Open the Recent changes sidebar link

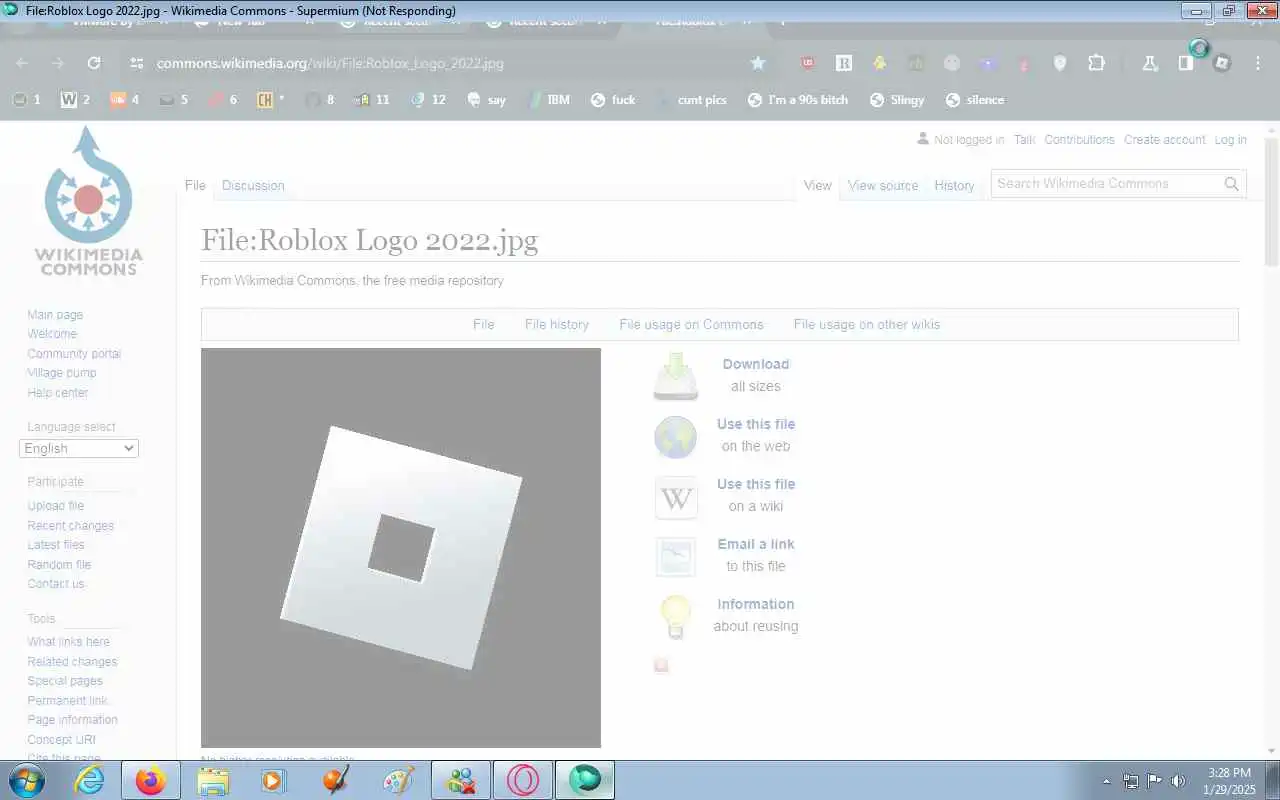tap(71, 526)
